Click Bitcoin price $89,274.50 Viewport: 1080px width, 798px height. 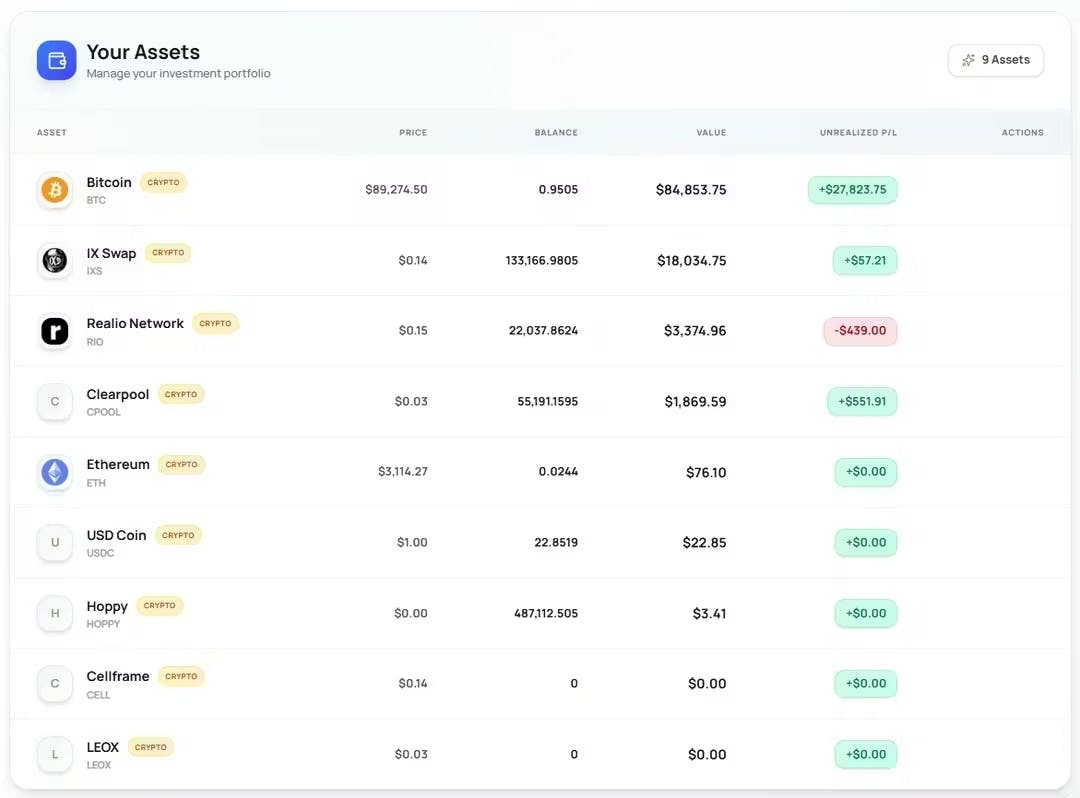396,189
